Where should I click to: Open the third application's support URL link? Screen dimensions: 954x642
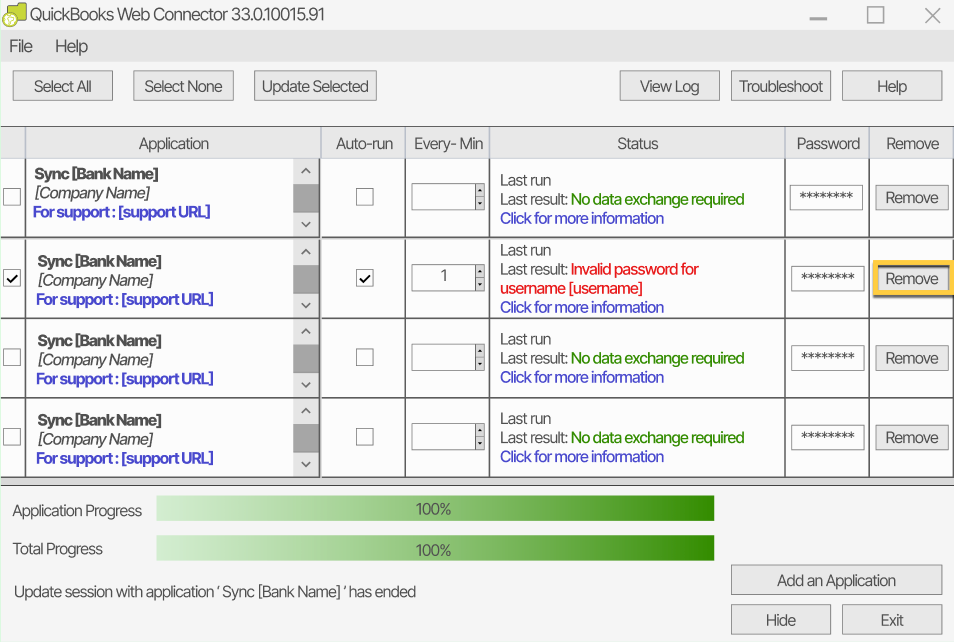(x=124, y=379)
